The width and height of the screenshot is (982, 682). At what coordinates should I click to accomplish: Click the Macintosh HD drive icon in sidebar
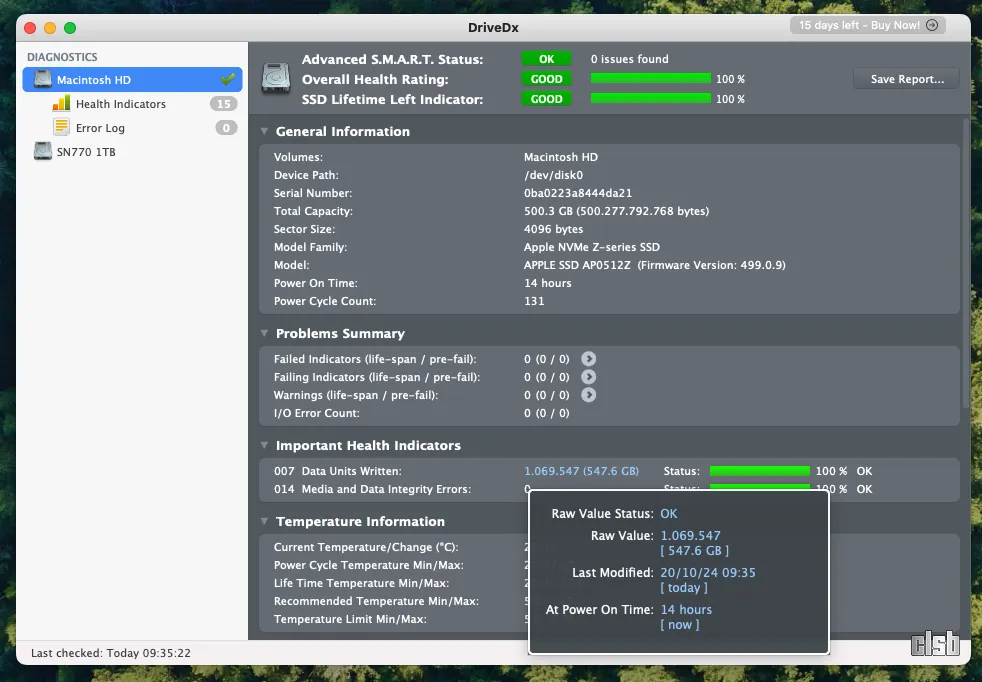(43, 80)
